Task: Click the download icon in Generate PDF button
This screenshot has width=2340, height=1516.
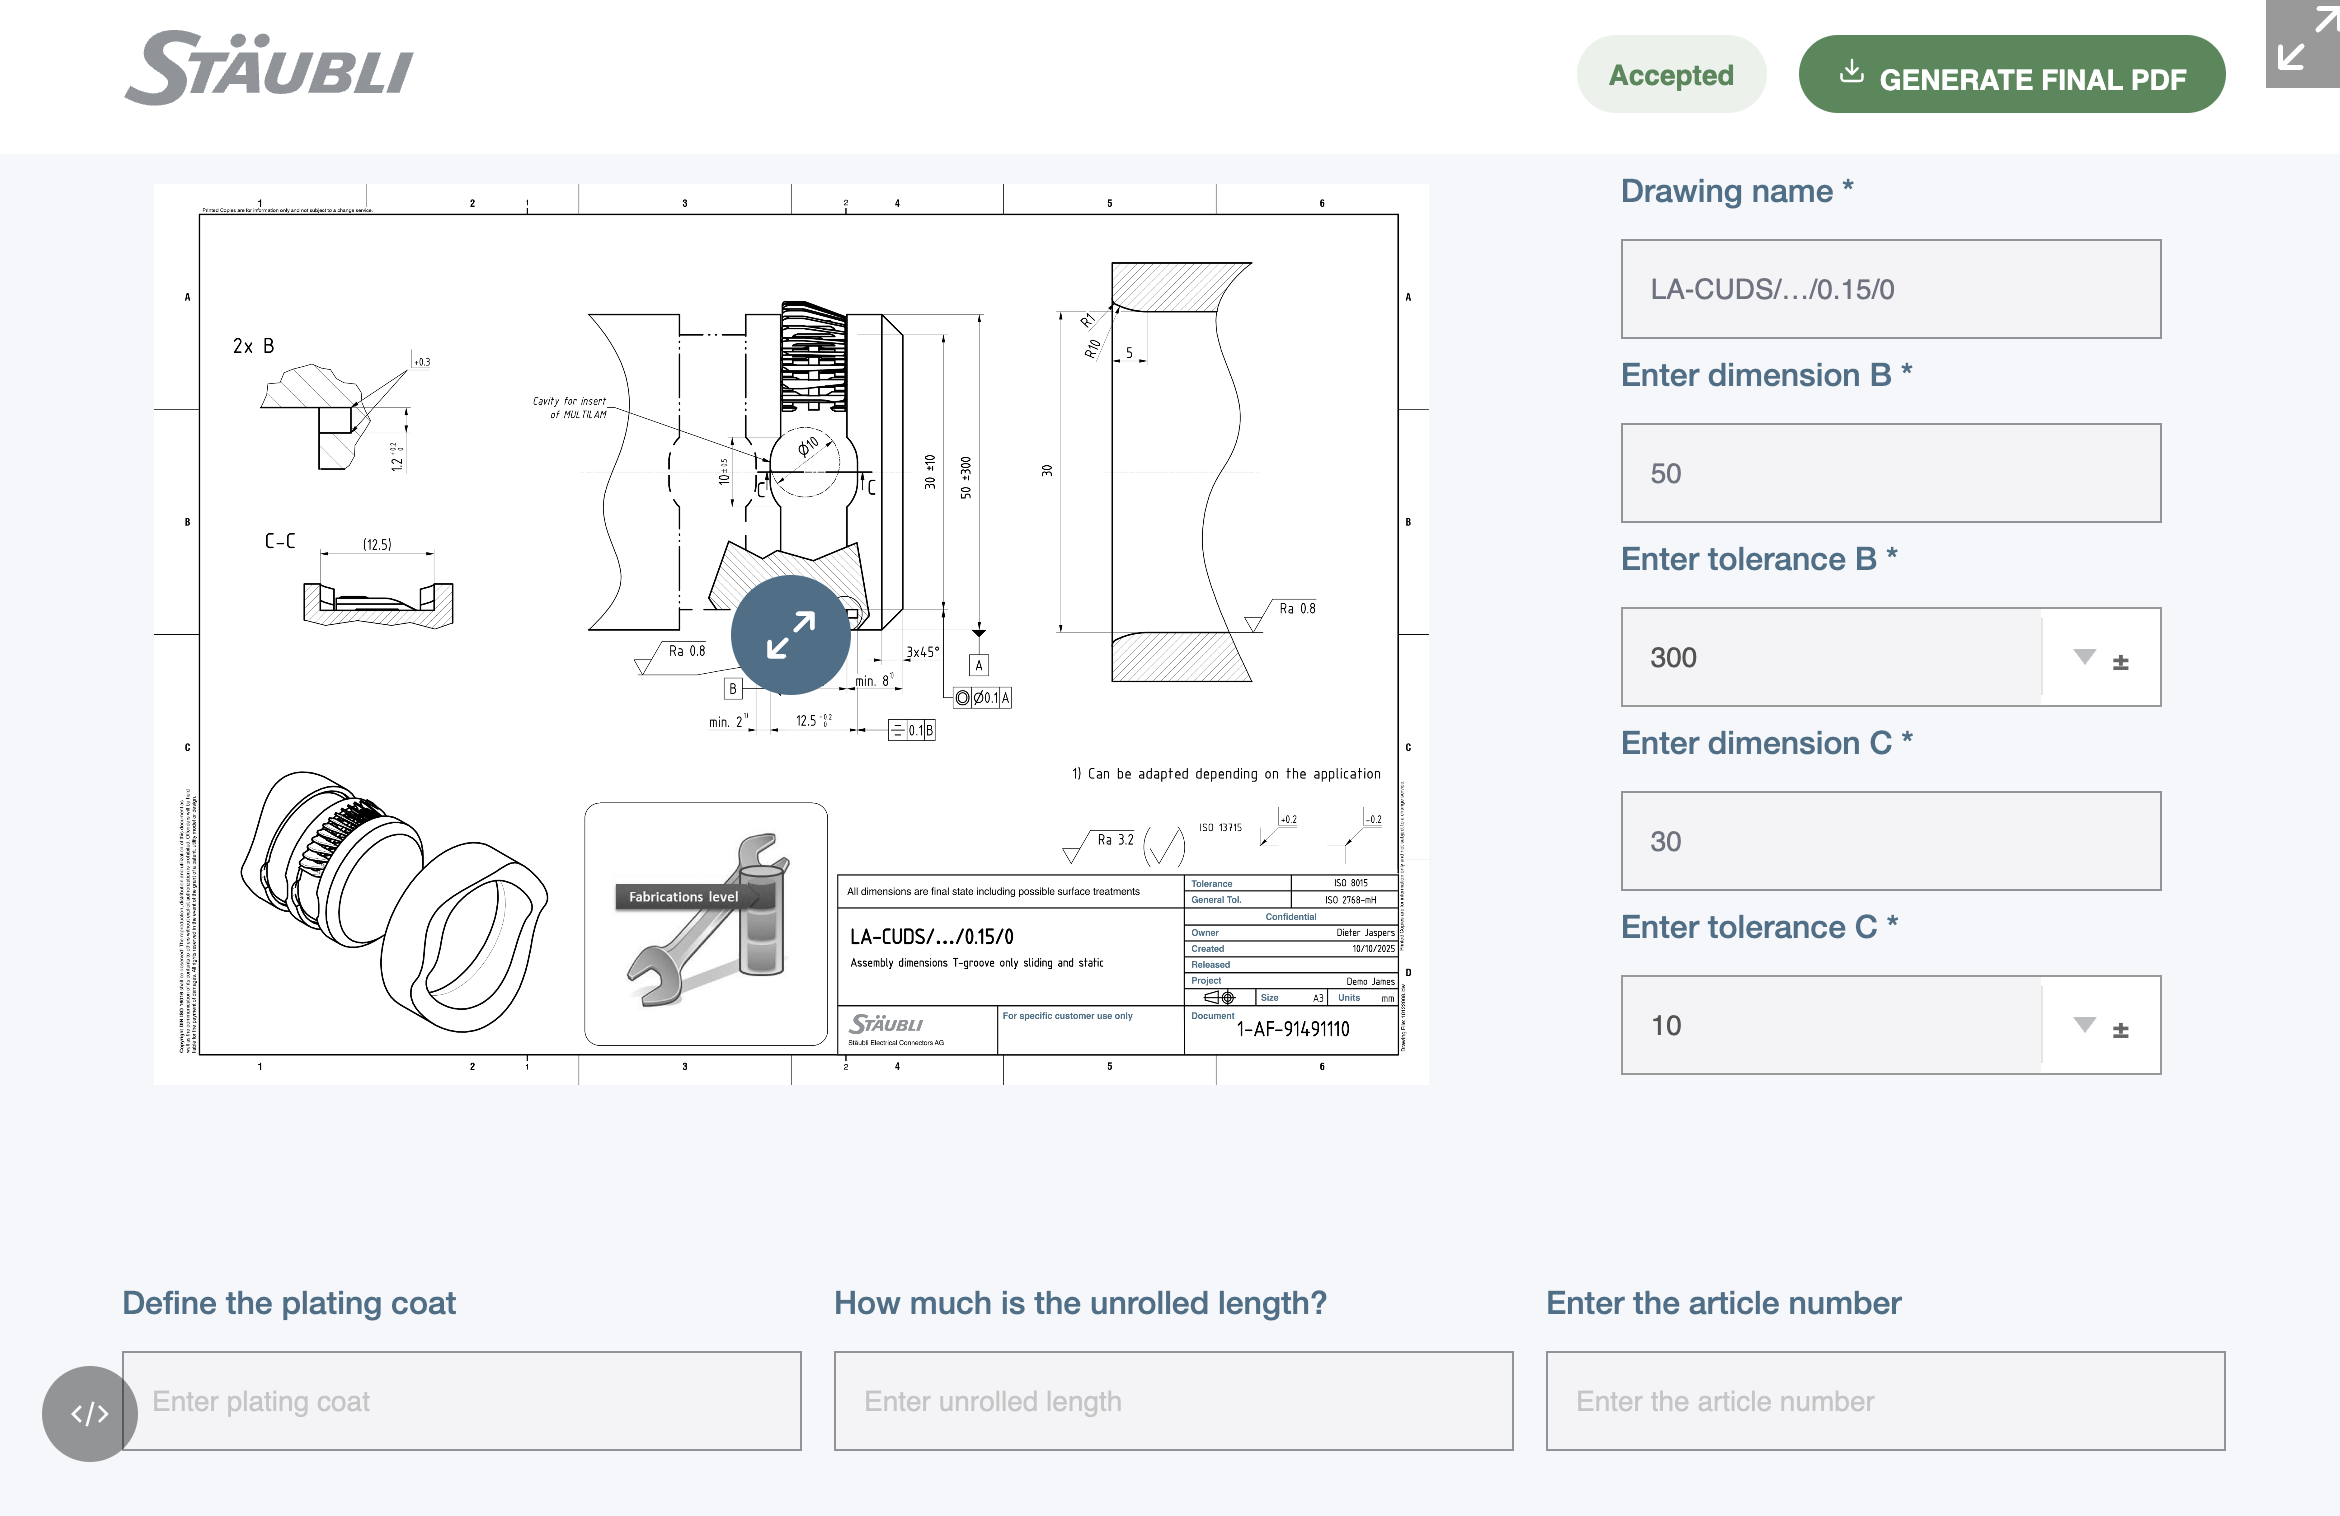Action: pos(1852,72)
